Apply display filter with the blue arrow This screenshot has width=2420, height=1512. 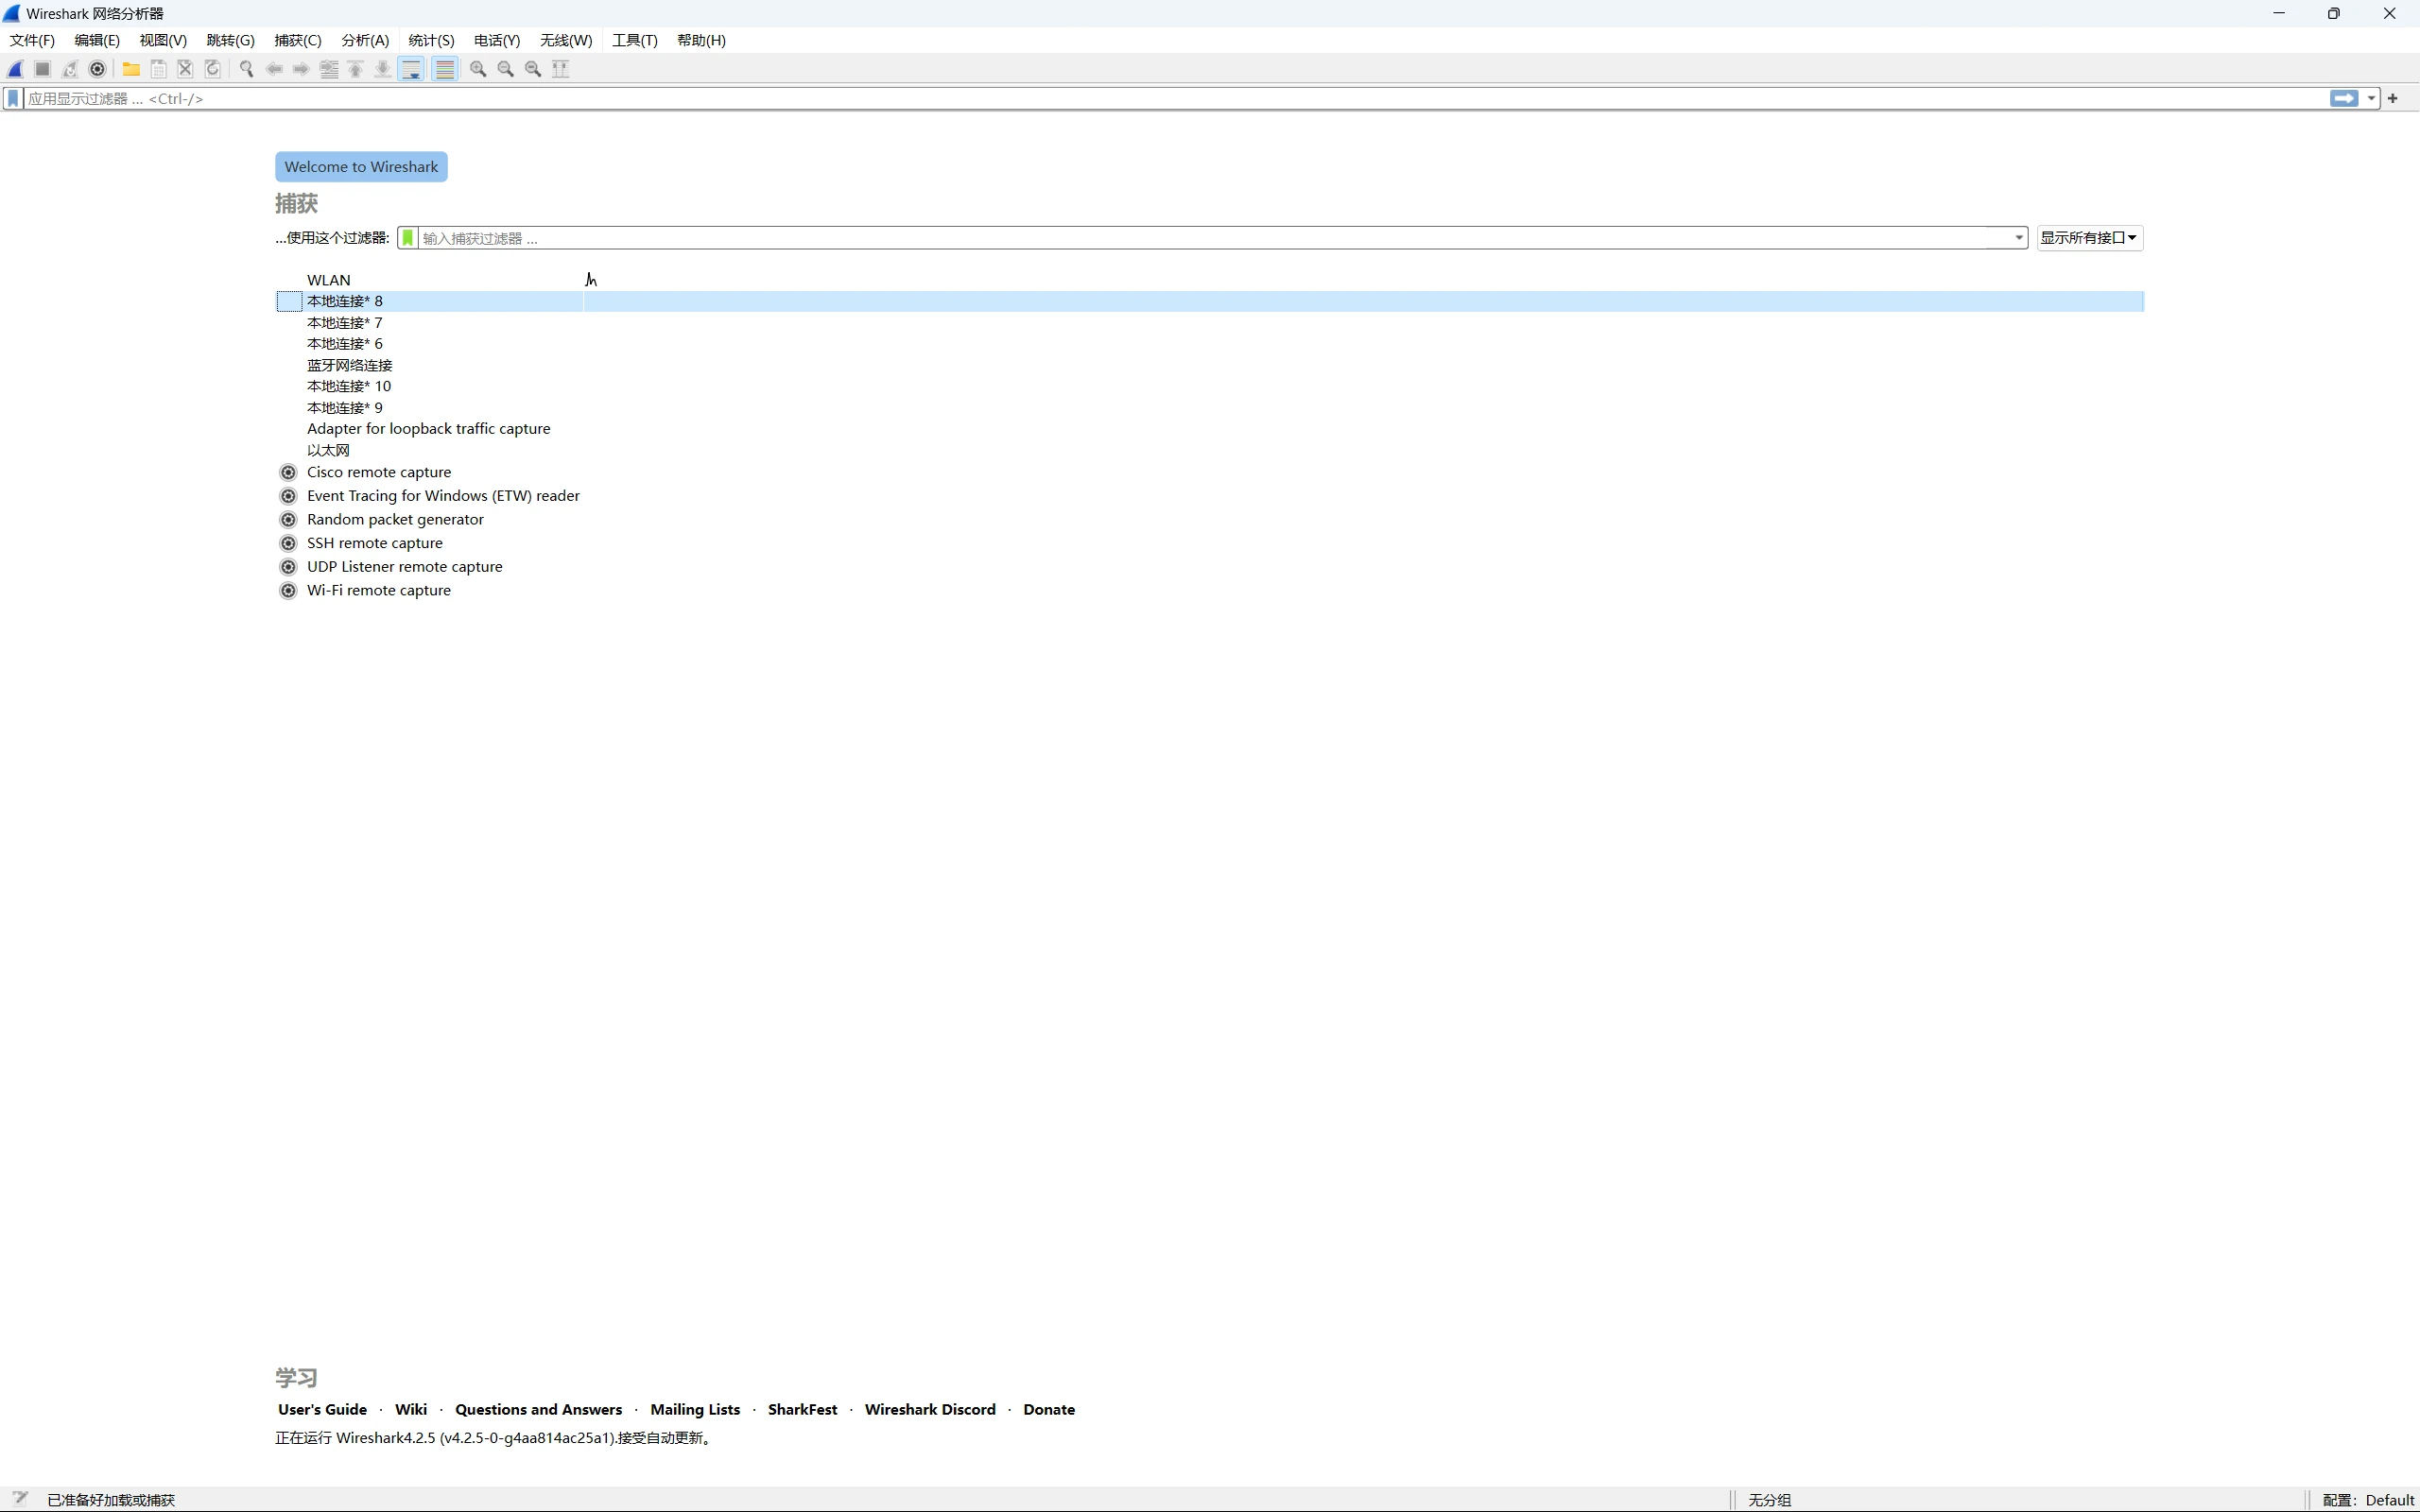[2344, 98]
